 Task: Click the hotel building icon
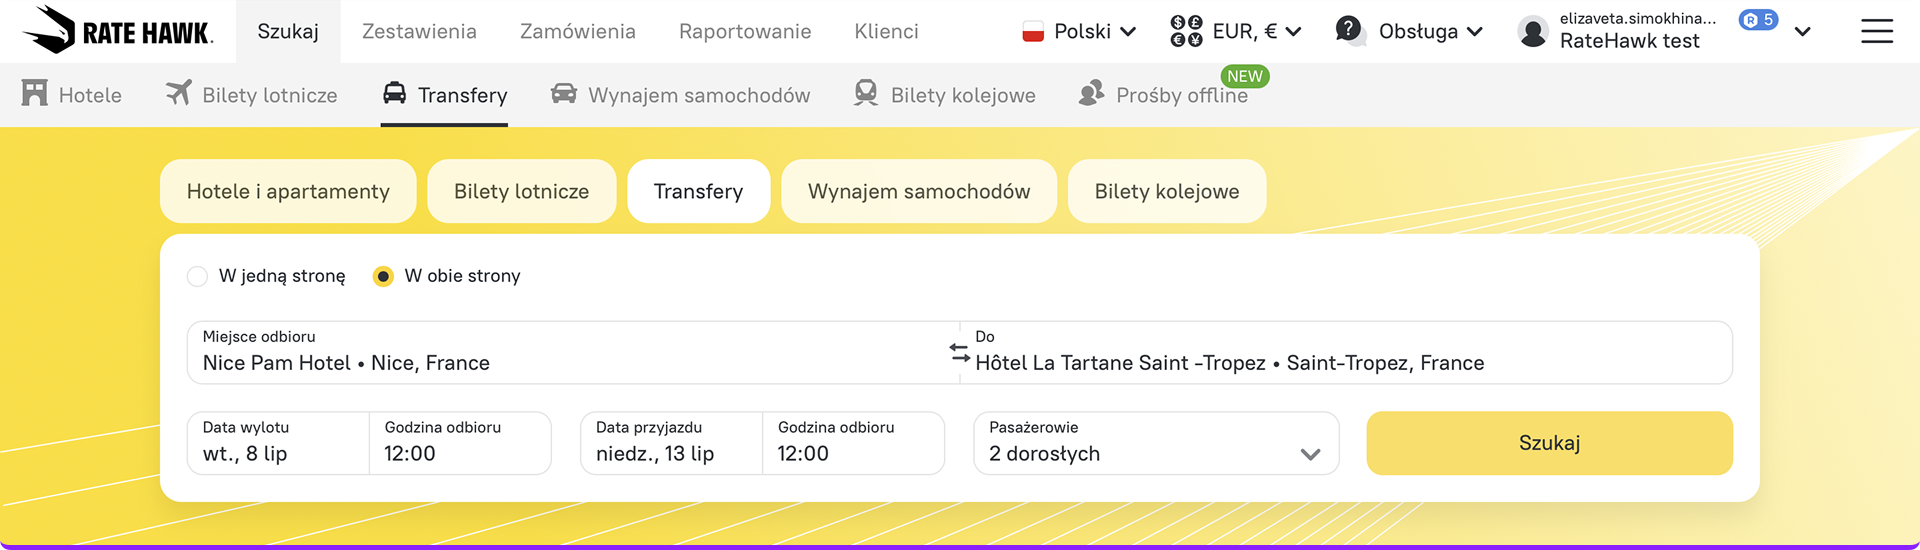35,94
